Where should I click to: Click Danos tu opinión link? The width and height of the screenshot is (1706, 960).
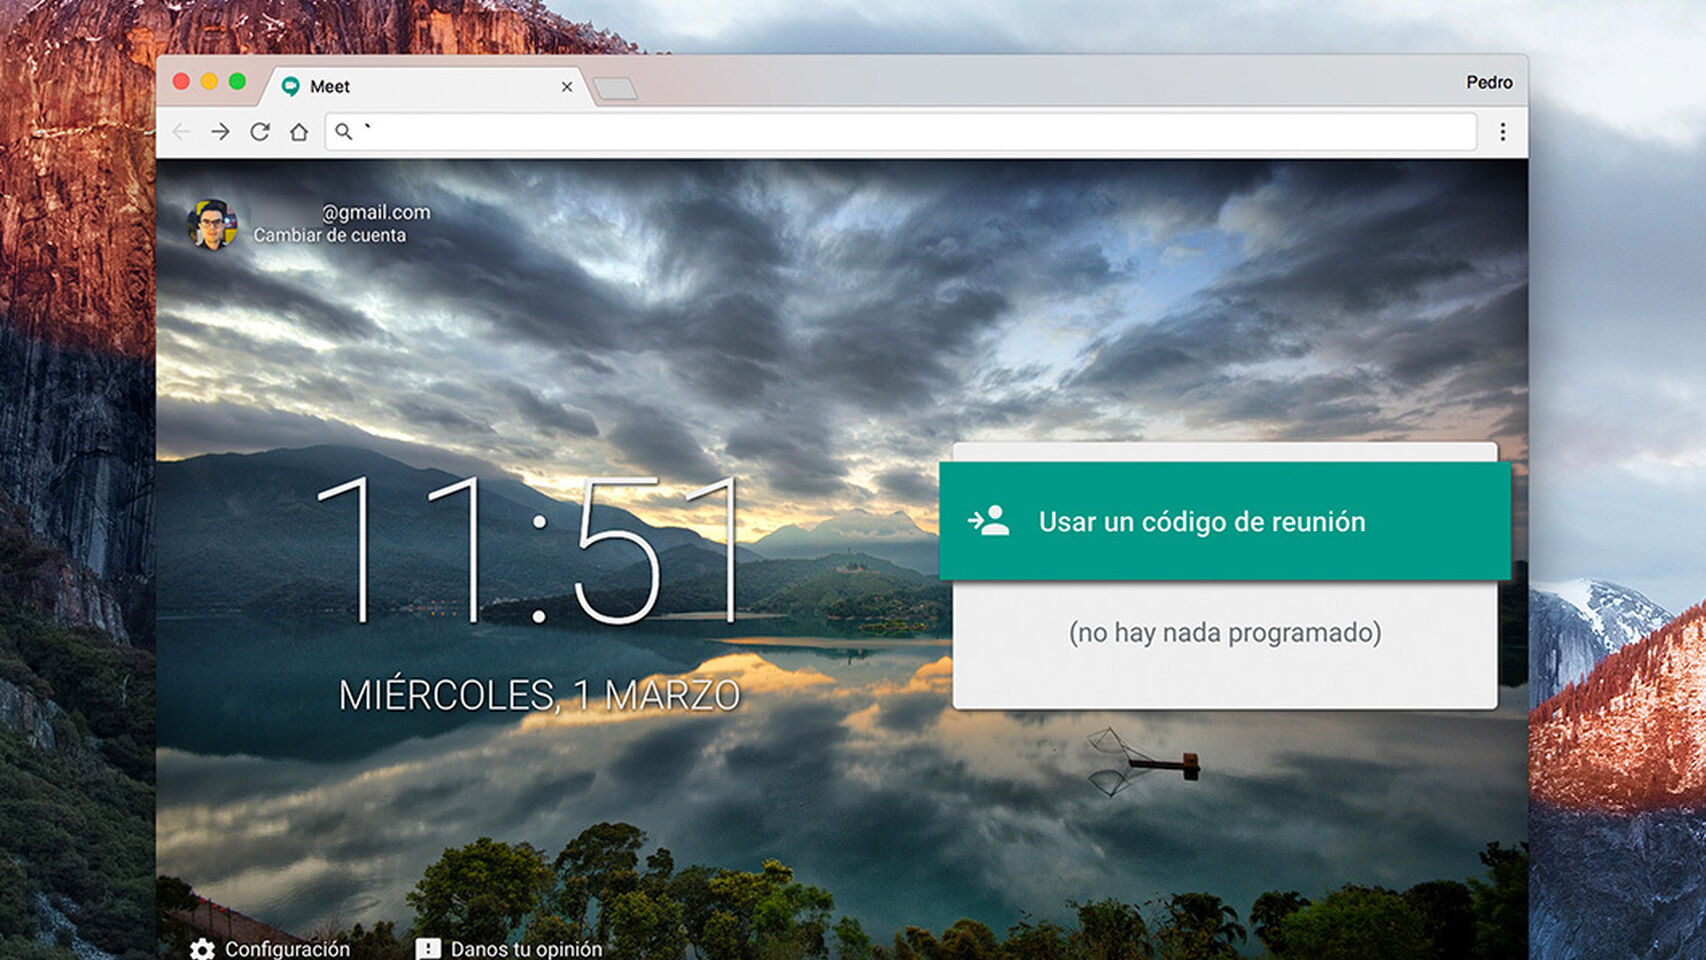tap(526, 949)
